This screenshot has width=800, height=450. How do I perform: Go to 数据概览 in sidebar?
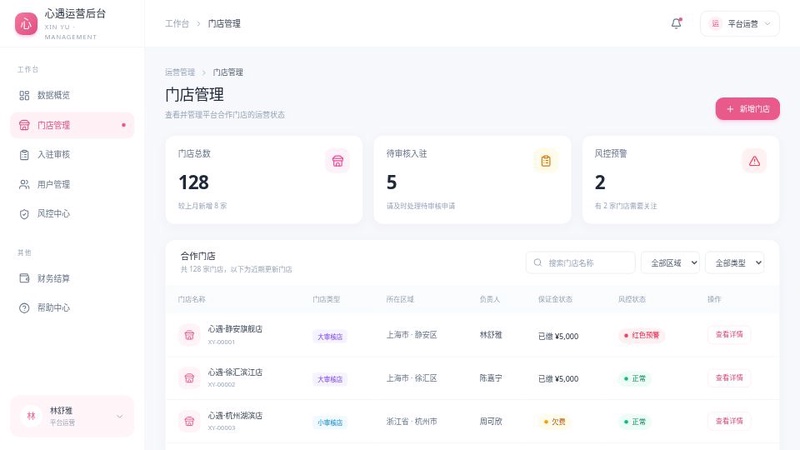[x=72, y=95]
